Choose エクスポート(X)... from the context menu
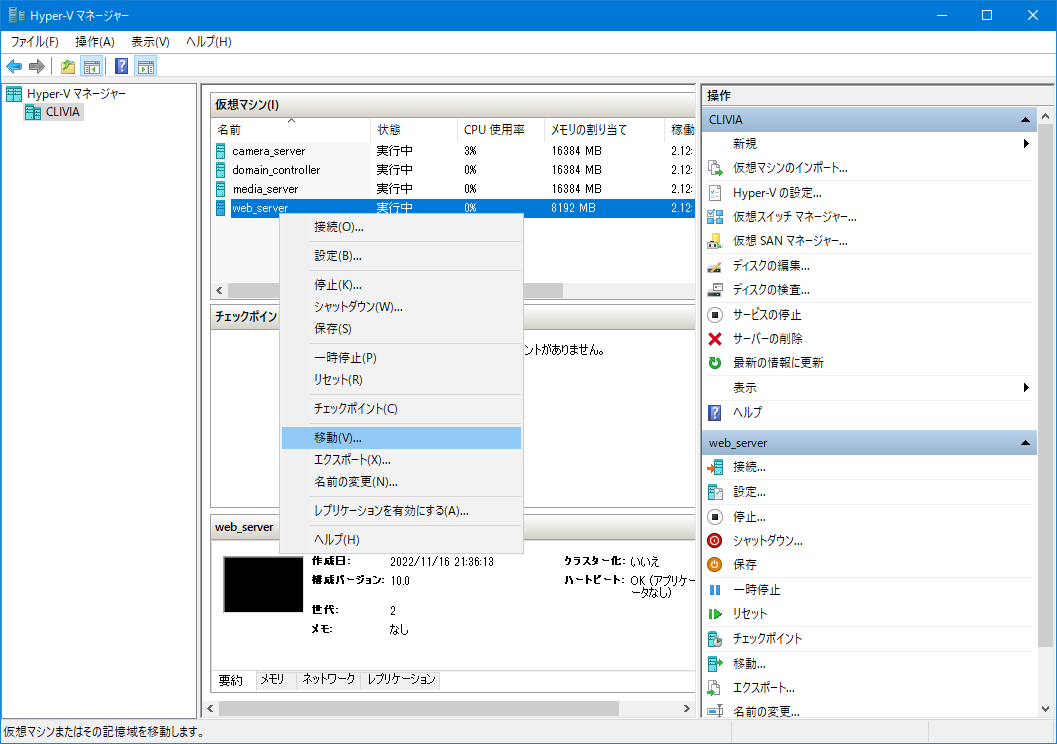Viewport: 1057px width, 744px height. pyautogui.click(x=401, y=460)
